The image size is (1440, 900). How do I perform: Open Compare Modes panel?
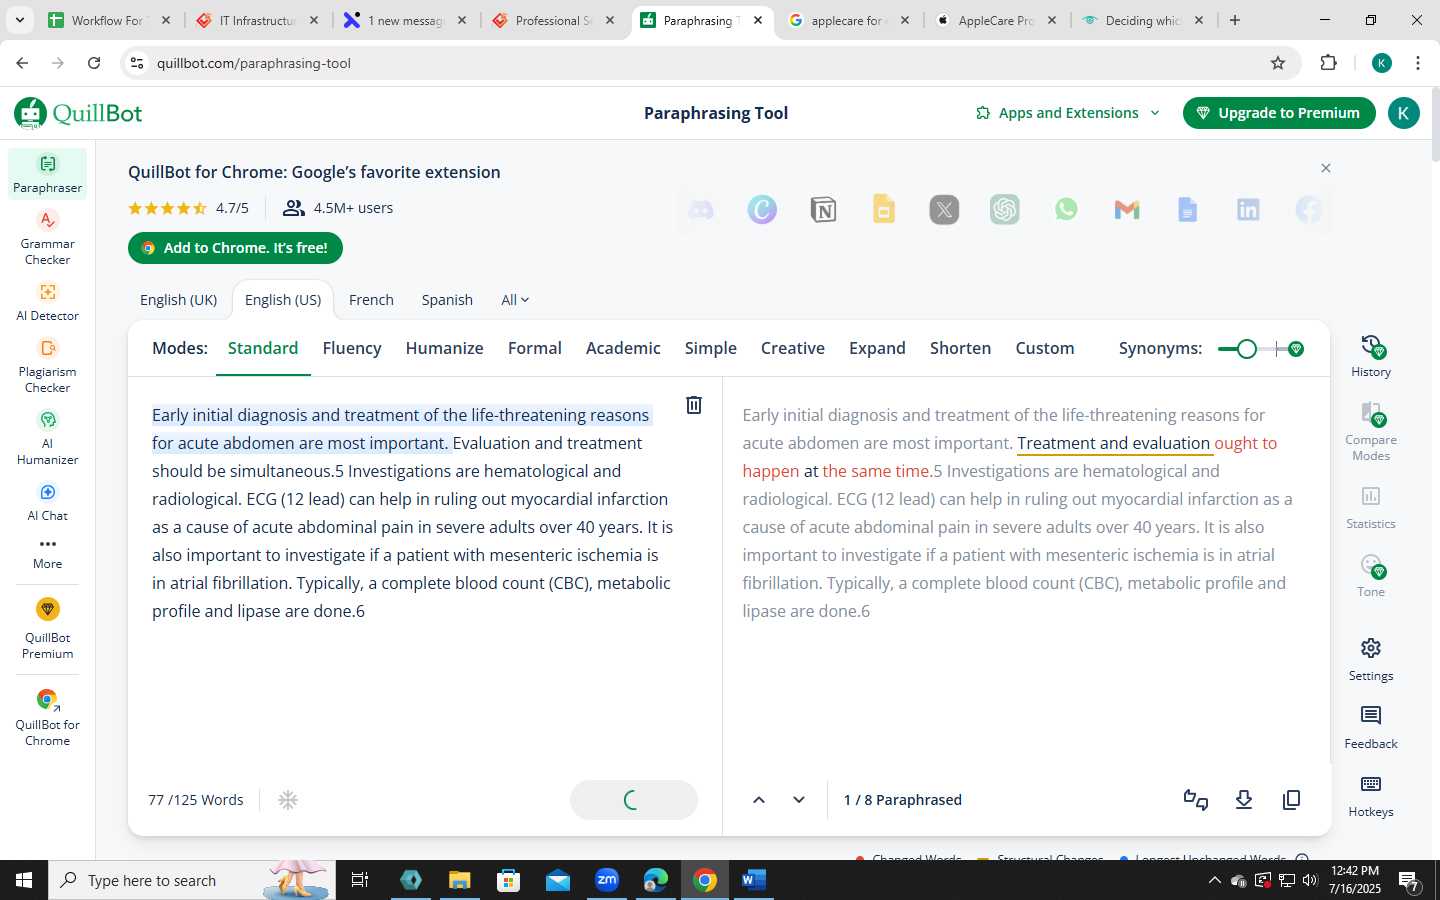coord(1371,431)
